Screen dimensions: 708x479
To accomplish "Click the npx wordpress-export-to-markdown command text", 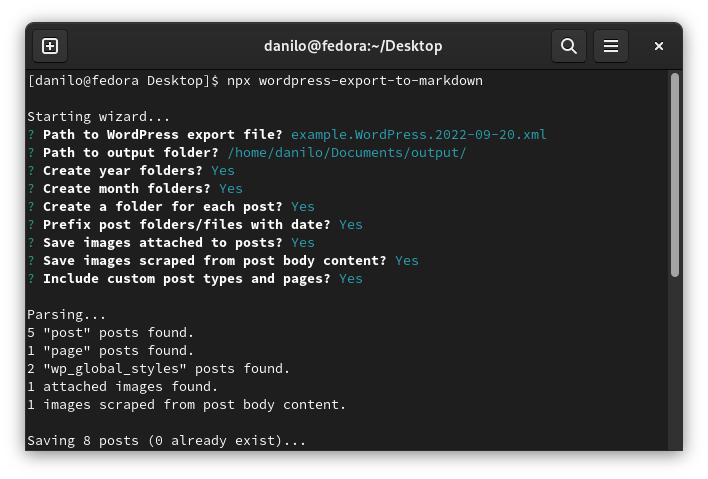I will [354, 80].
